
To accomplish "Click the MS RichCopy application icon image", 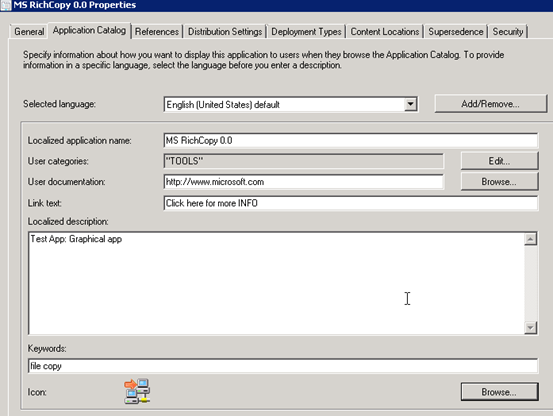I will [137, 391].
